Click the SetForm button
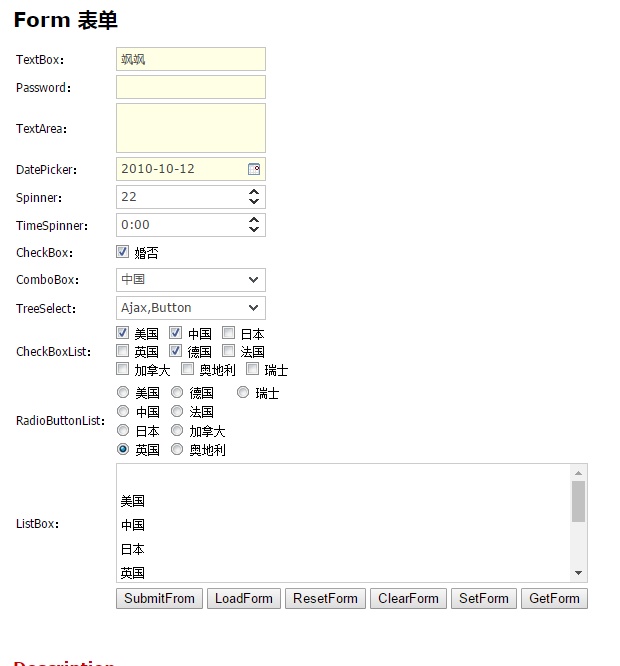This screenshot has height=666, width=620. click(484, 598)
